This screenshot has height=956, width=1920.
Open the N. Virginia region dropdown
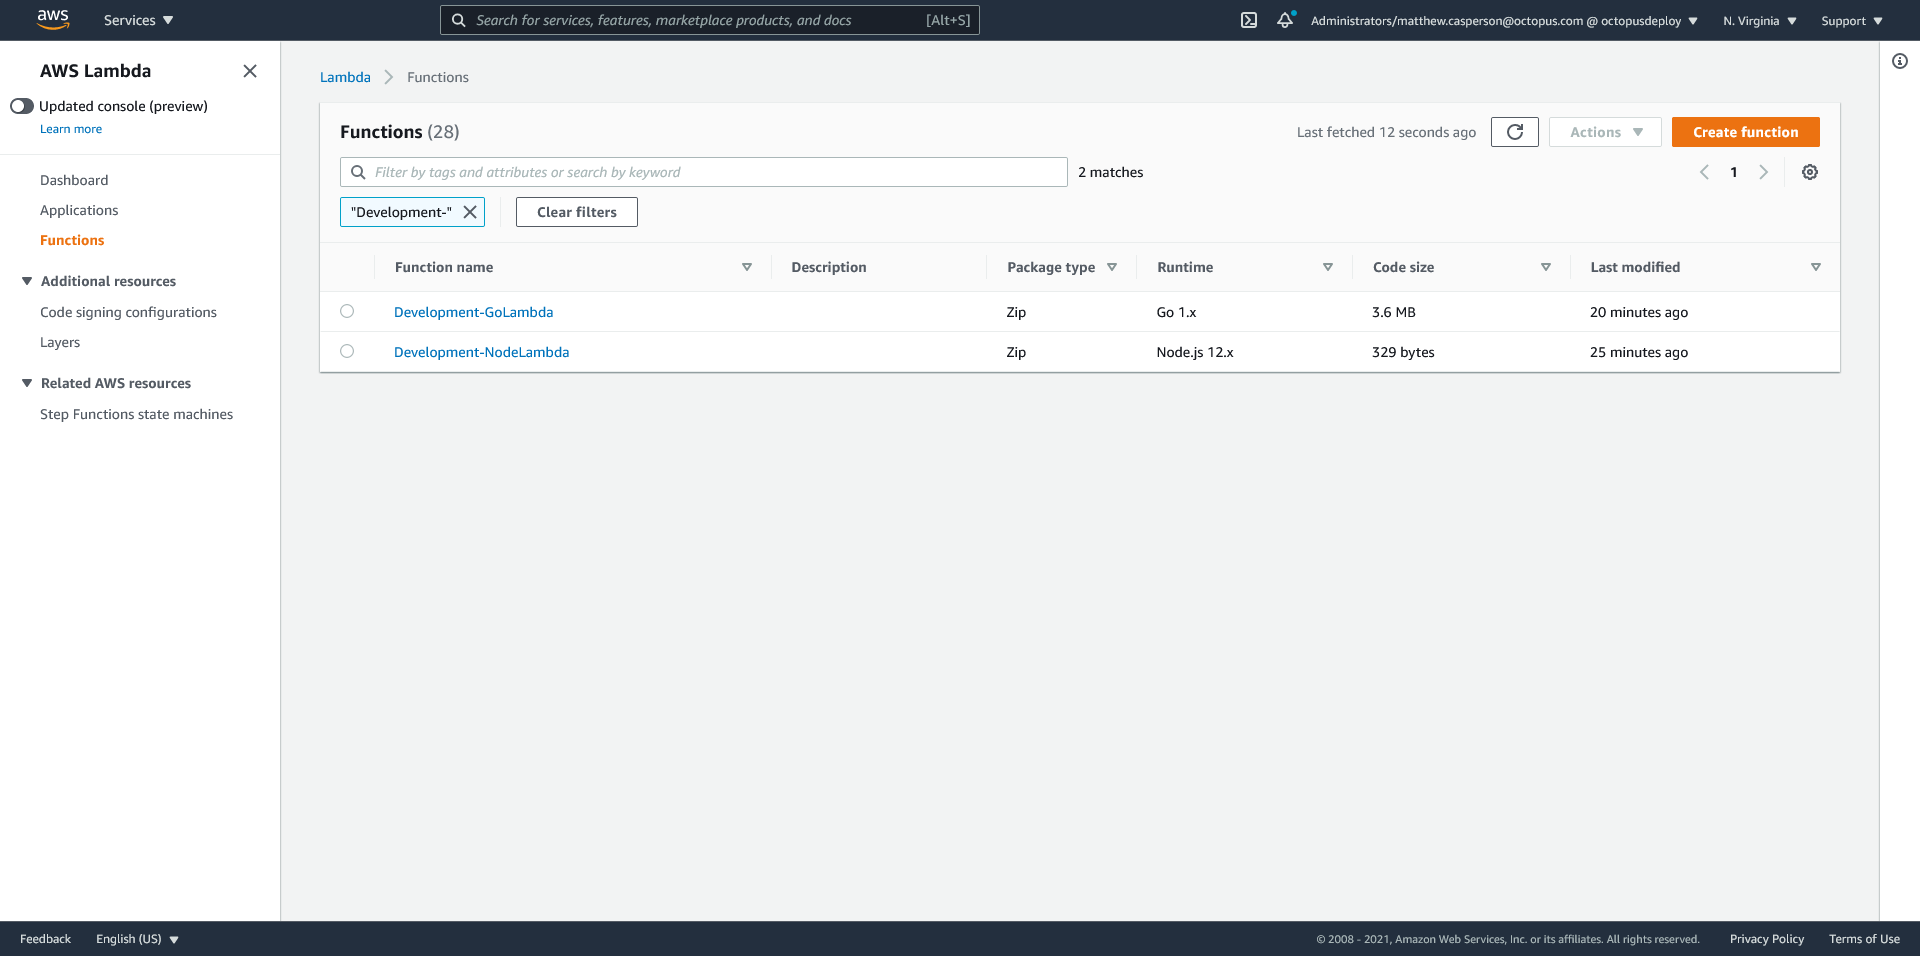(x=1759, y=21)
